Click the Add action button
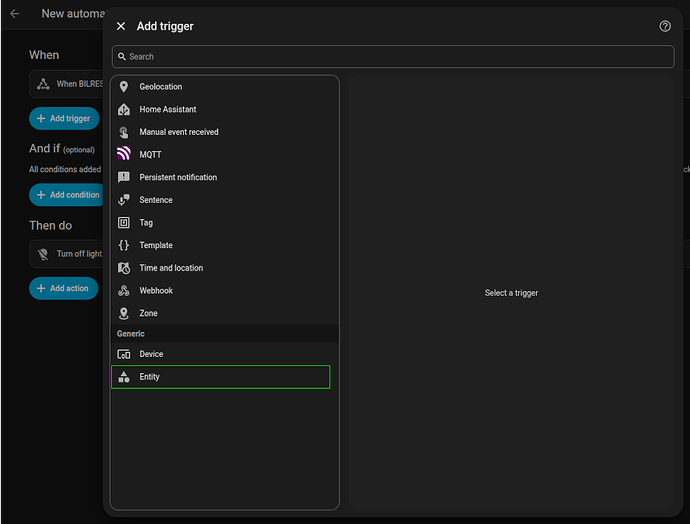Viewport: 690px width, 524px height. point(63,288)
